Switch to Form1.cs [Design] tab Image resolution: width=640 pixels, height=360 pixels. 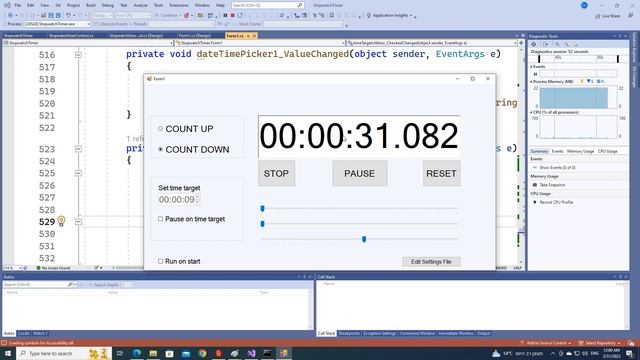click(194, 36)
